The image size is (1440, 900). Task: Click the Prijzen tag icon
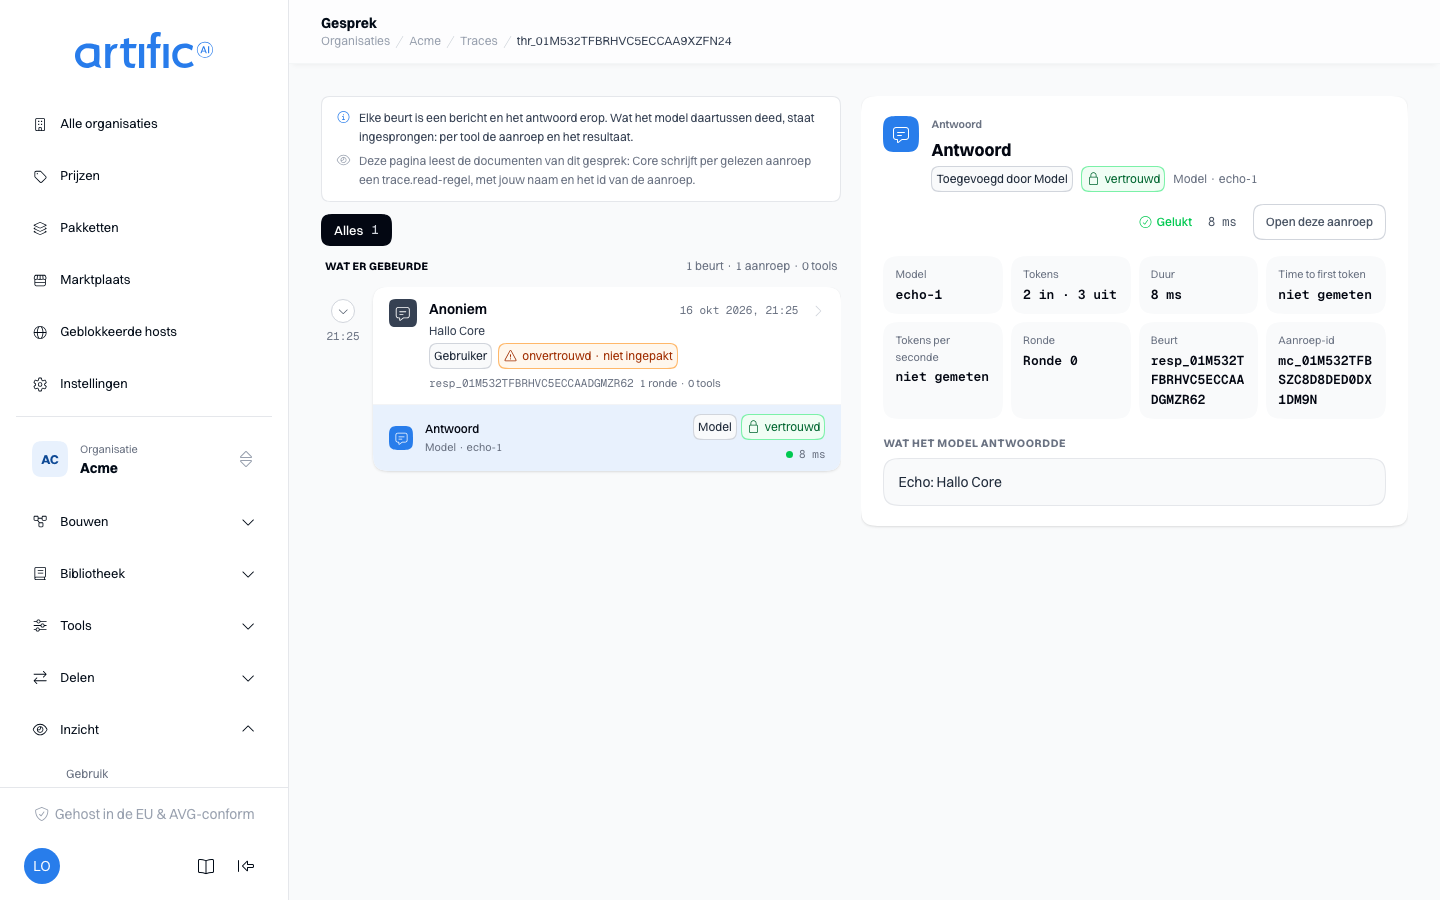coord(40,176)
